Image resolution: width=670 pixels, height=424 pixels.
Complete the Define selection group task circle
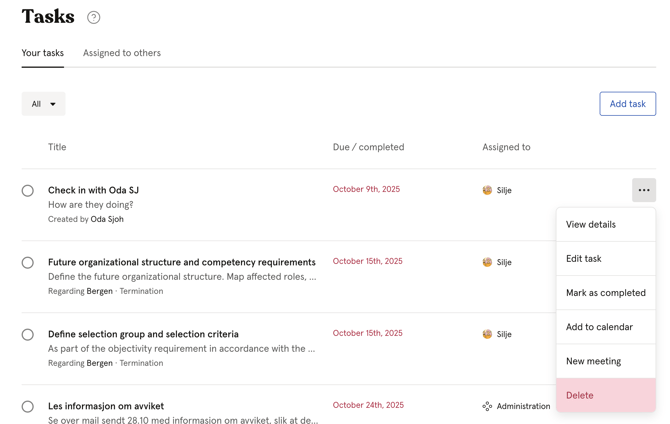click(x=28, y=335)
